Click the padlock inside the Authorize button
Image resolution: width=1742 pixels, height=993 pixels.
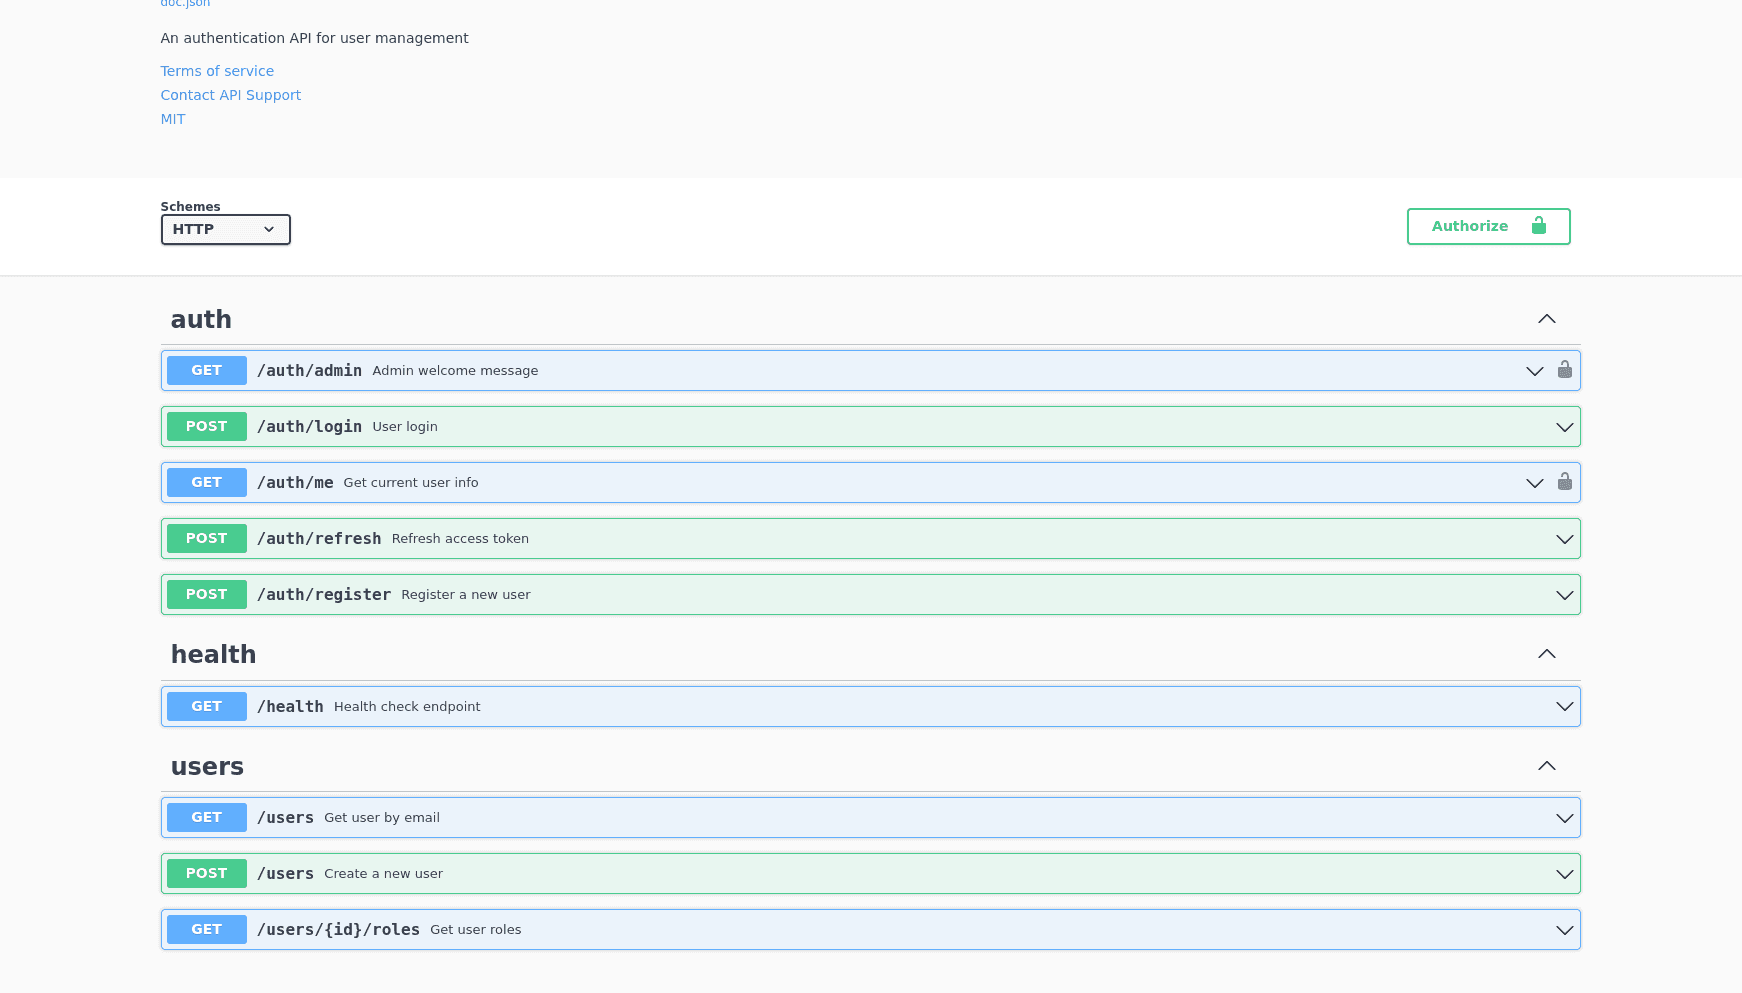[x=1538, y=226]
